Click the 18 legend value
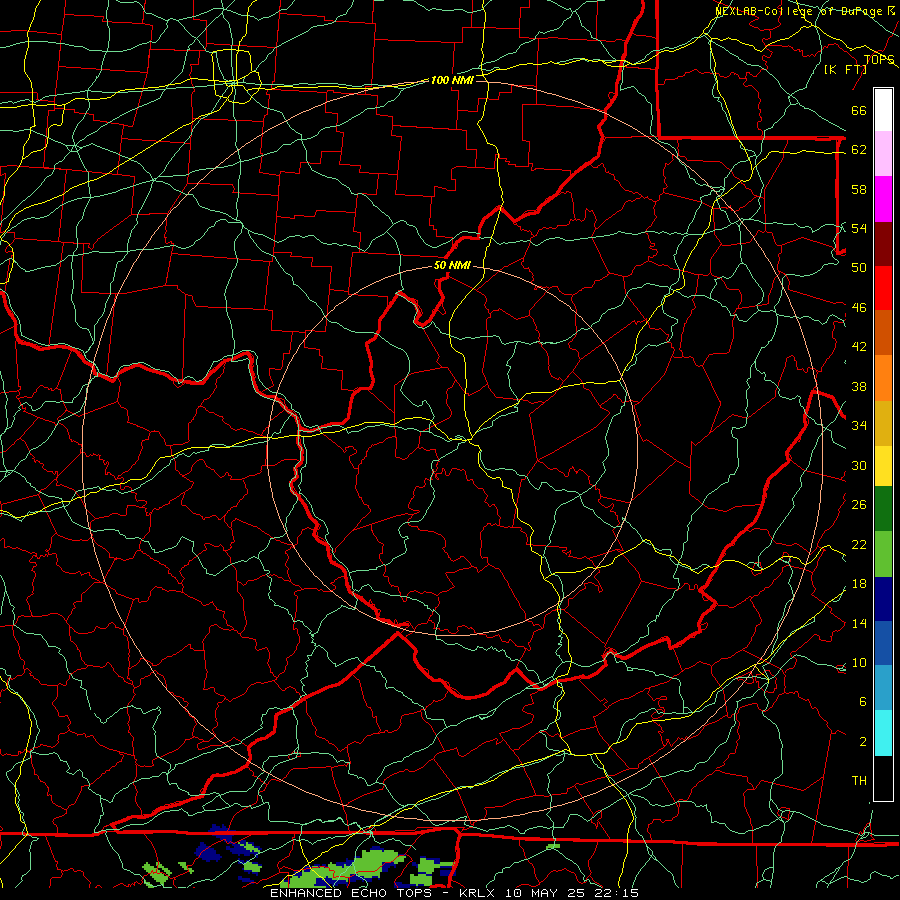 (859, 584)
